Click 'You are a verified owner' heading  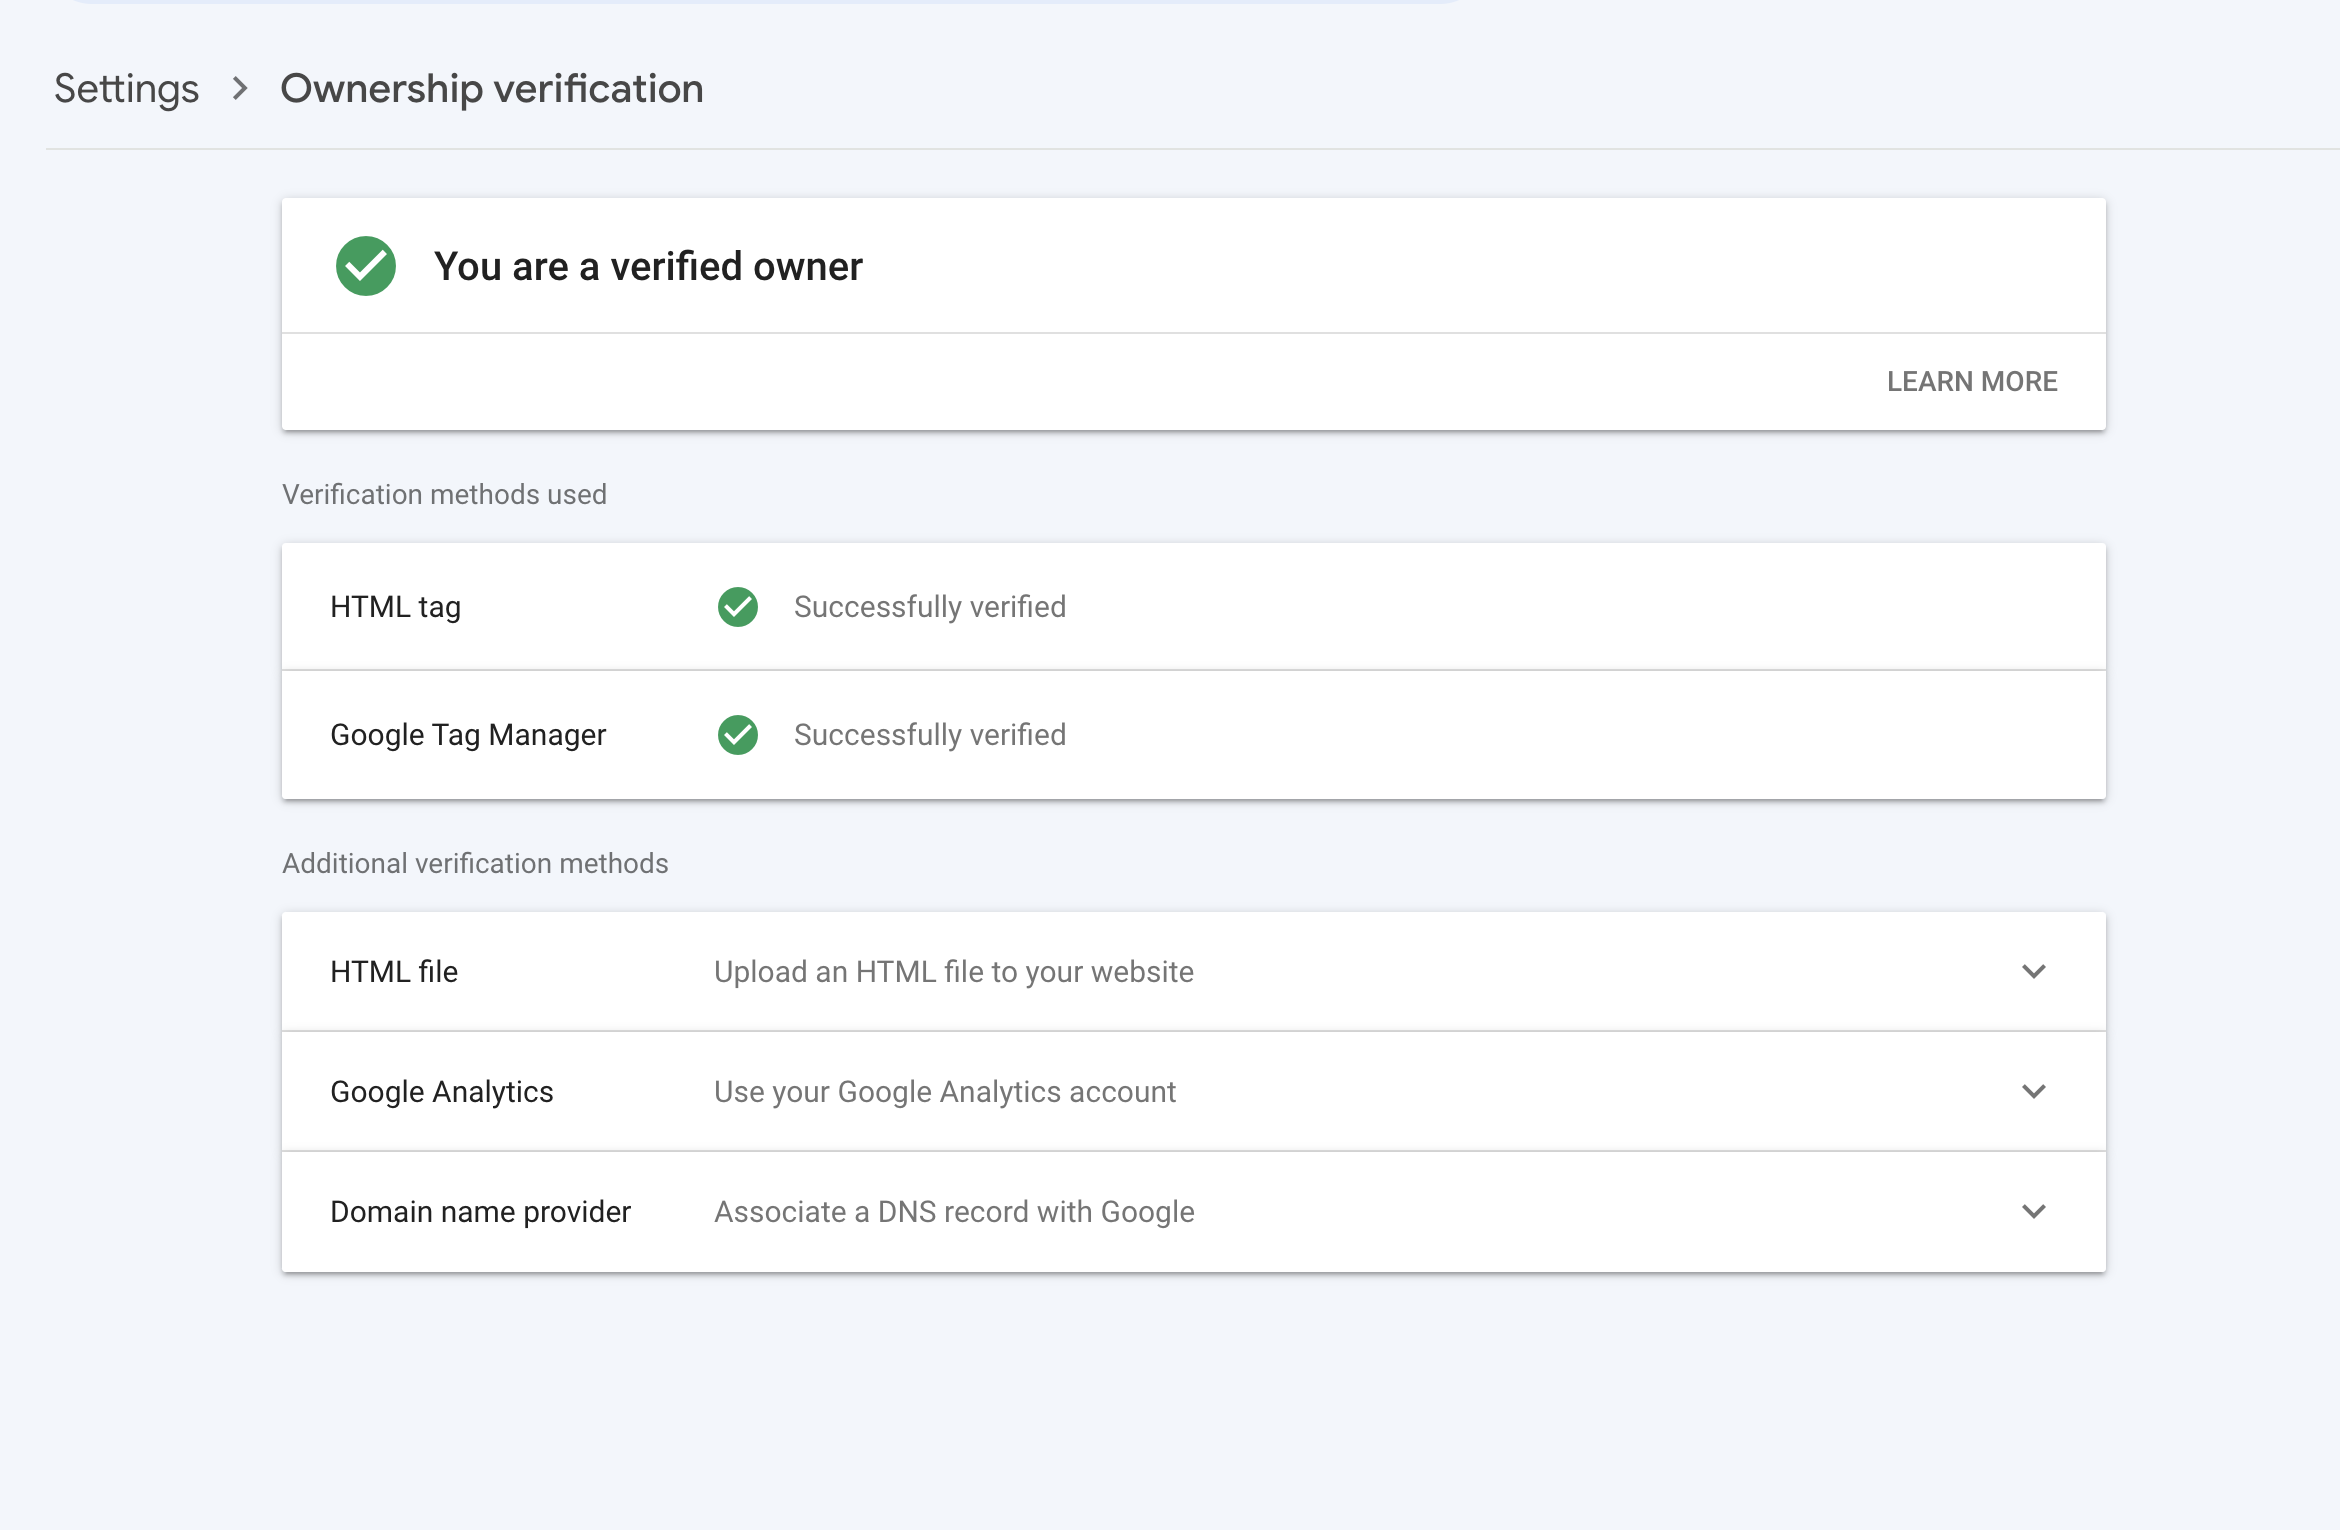coord(648,267)
